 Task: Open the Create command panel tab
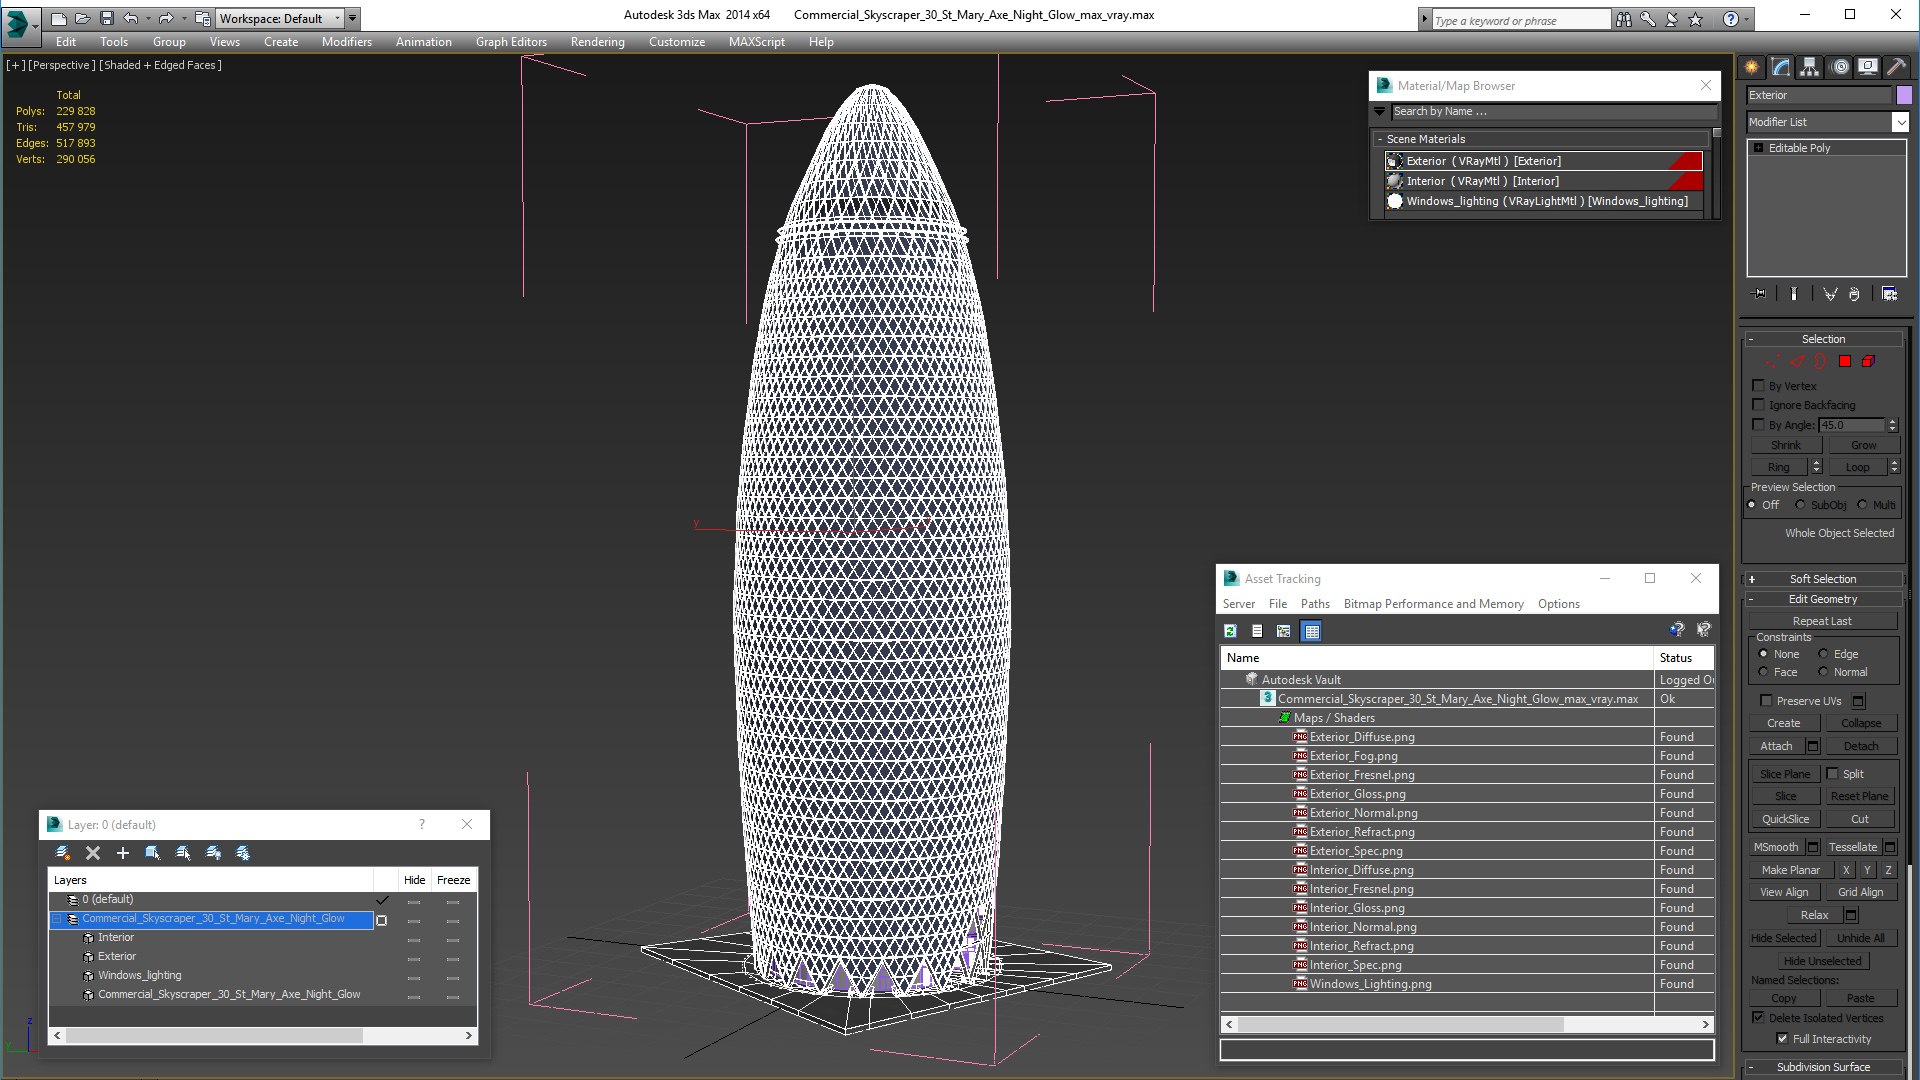tap(1752, 67)
